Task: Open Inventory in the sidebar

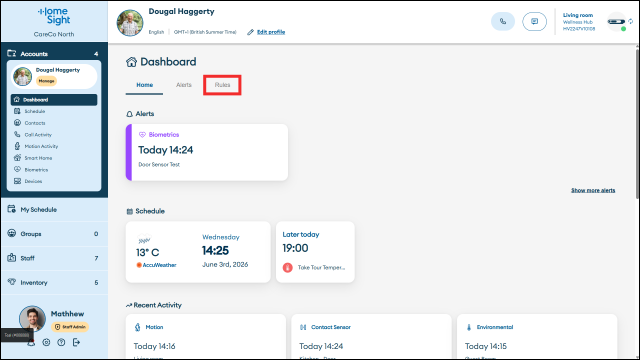Action: (54, 282)
